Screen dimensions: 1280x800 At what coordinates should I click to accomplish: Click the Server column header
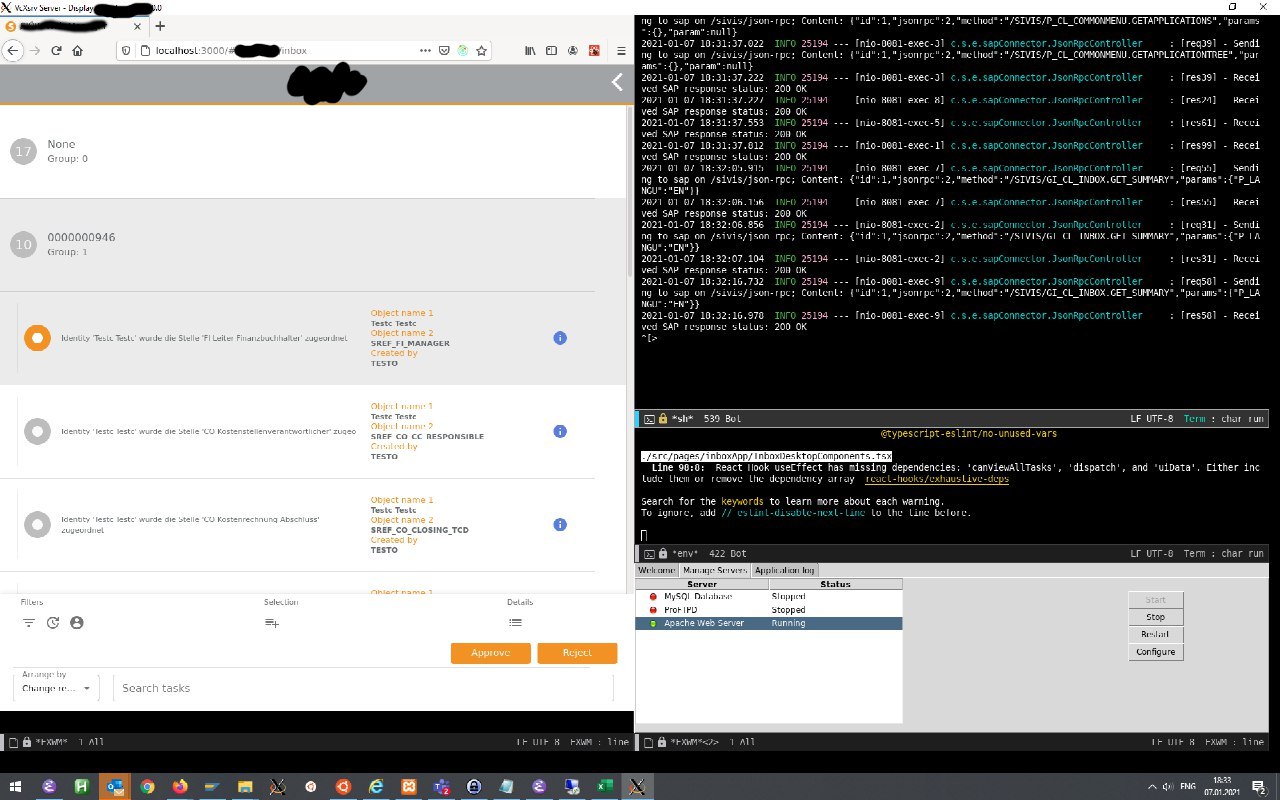702,584
